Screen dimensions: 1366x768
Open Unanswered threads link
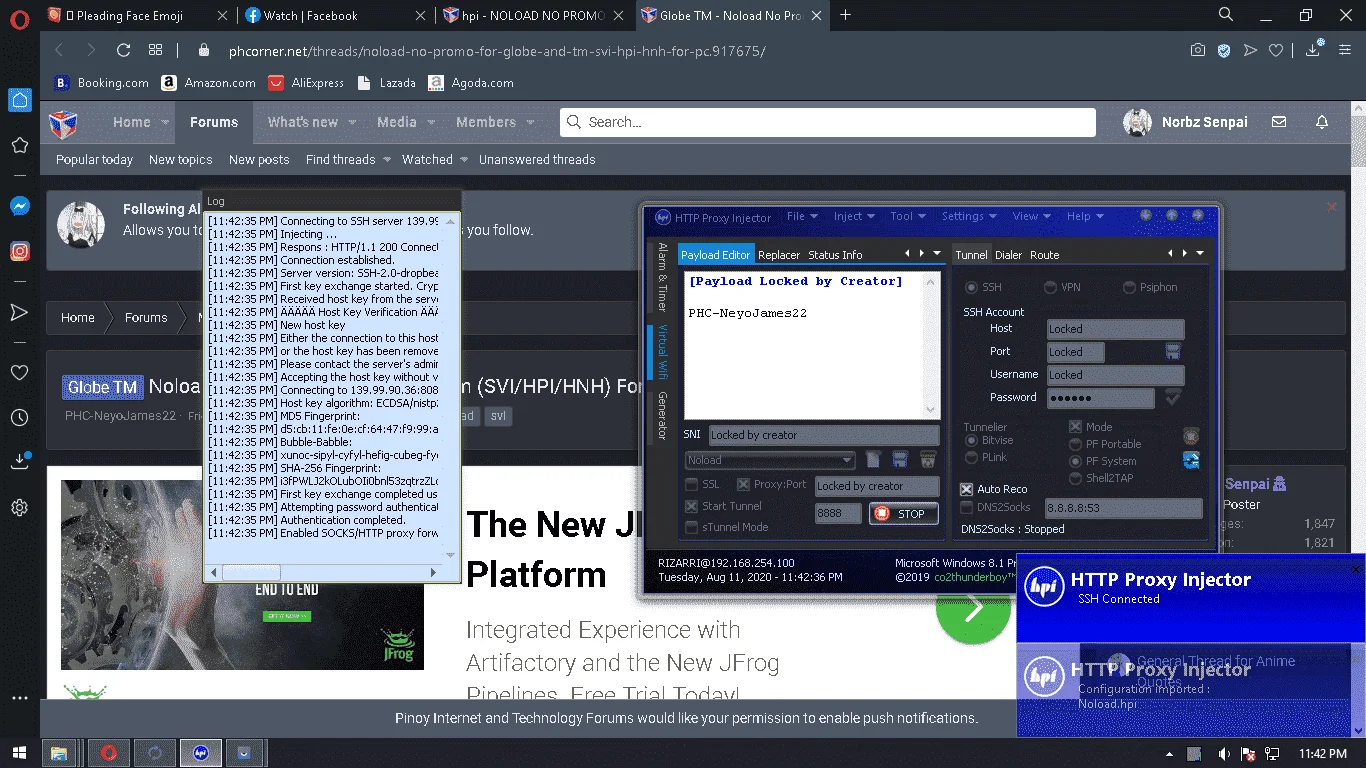pyautogui.click(x=537, y=160)
